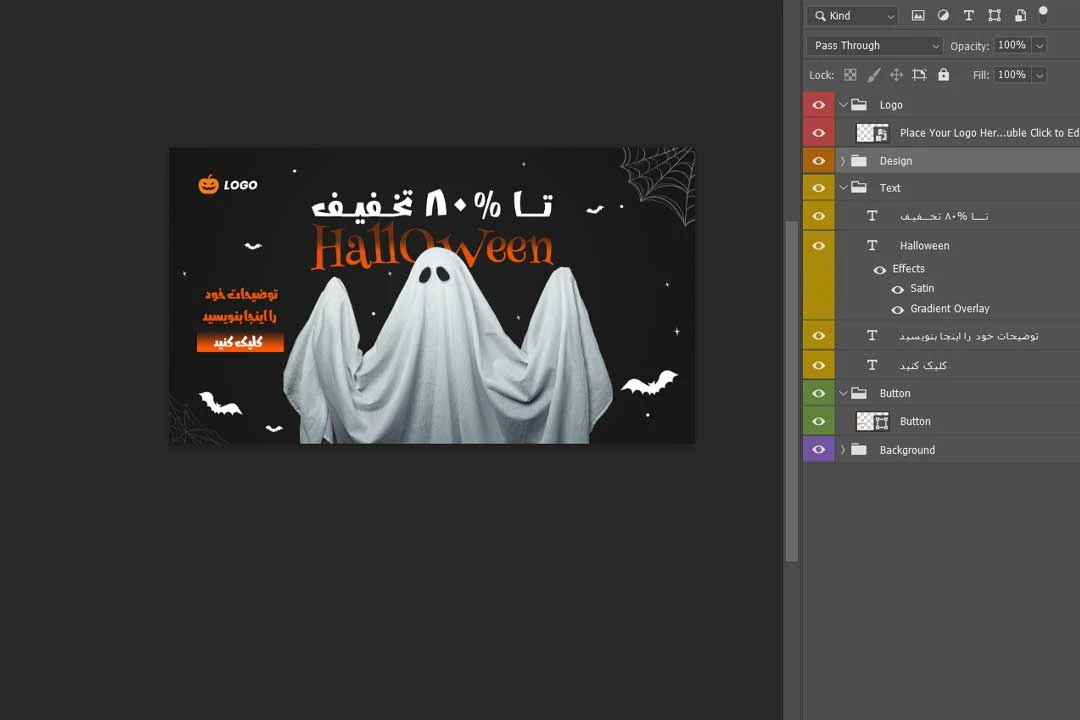
Task: Click lock image pixels brush icon
Action: (x=873, y=75)
